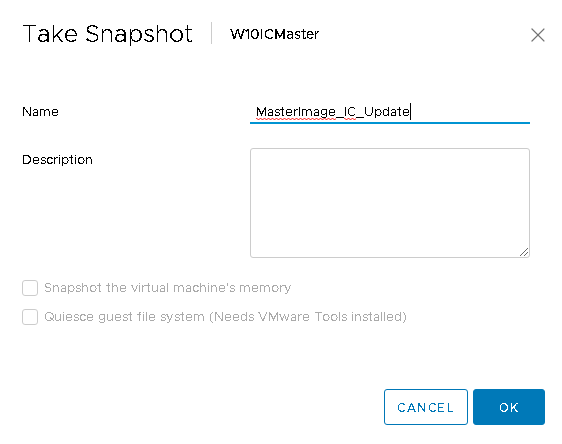Click the blue underline below Name field

(x=390, y=123)
